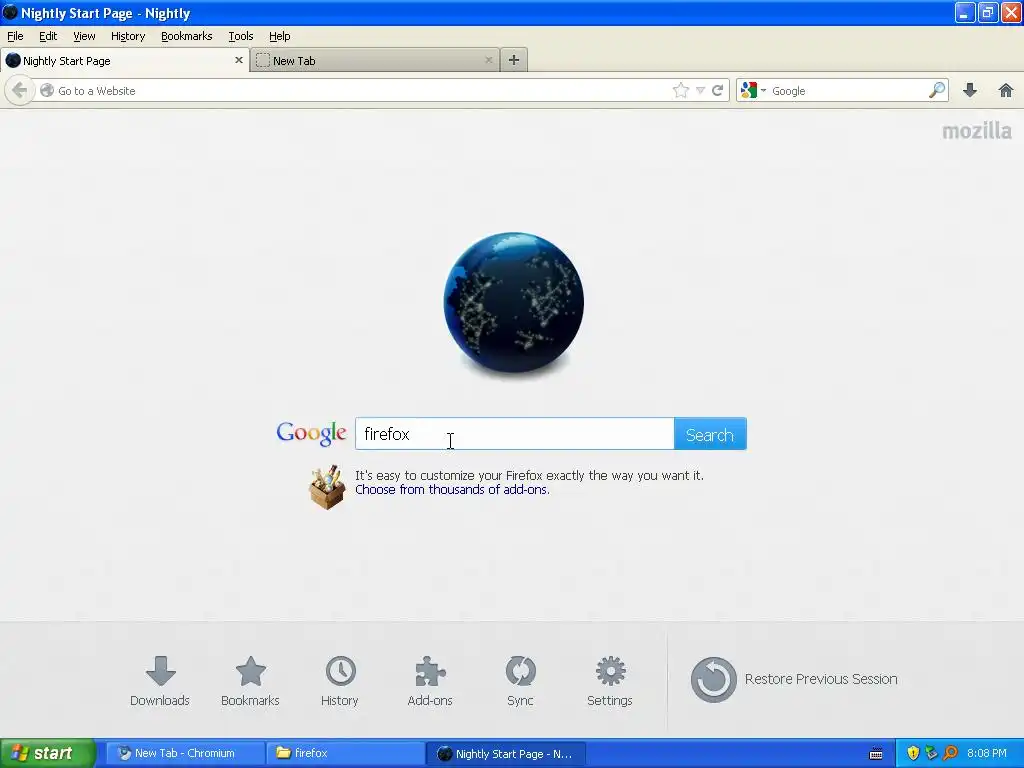Image resolution: width=1024 pixels, height=768 pixels.
Task: Click the magnifying glass search icon
Action: point(936,90)
